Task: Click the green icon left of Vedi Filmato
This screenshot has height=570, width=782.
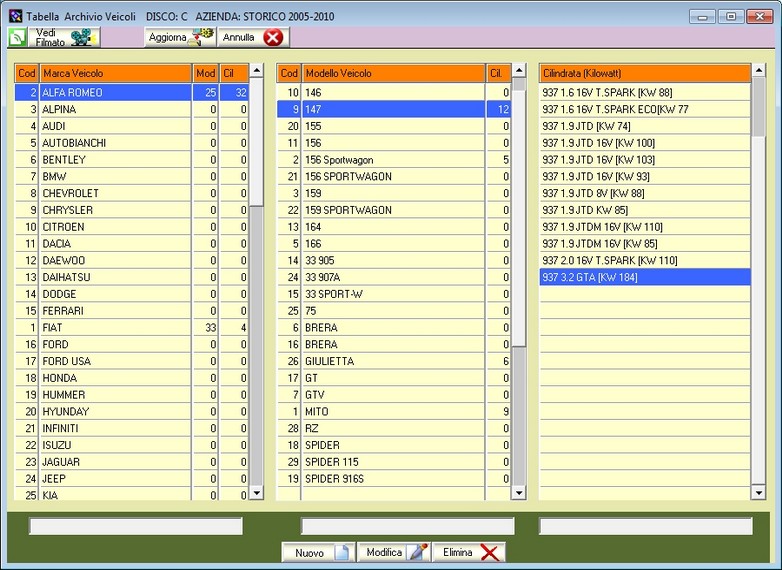Action: [17, 37]
